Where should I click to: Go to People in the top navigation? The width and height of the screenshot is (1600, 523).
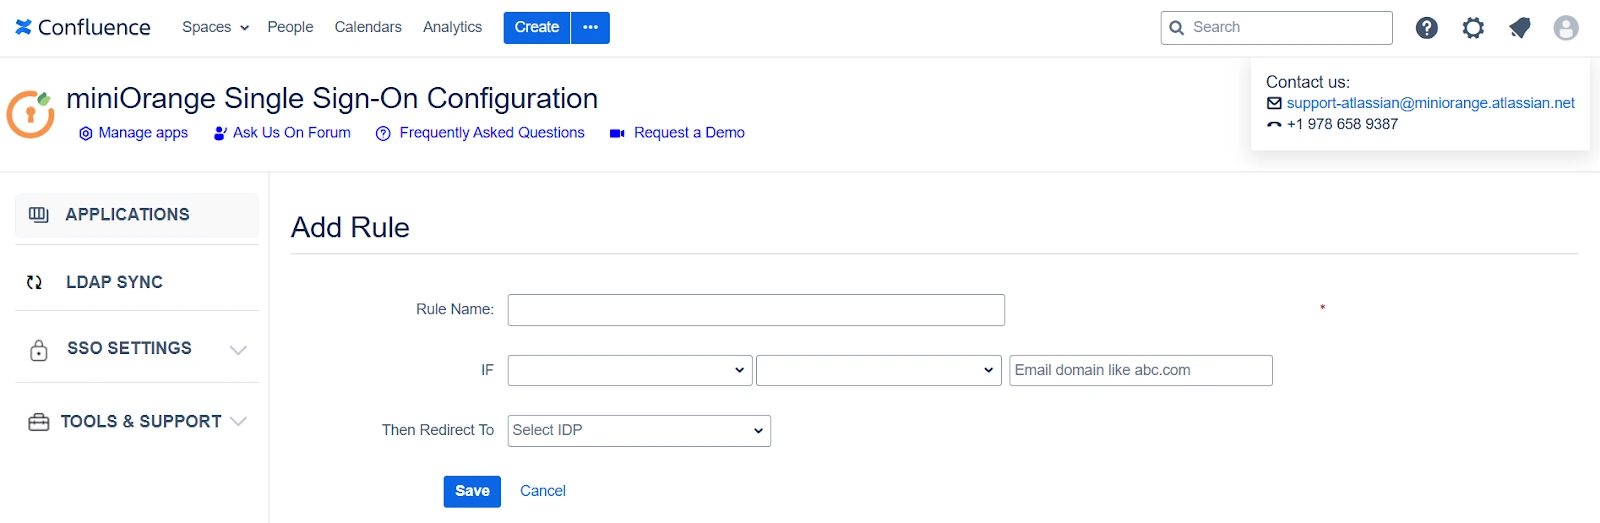[x=290, y=27]
